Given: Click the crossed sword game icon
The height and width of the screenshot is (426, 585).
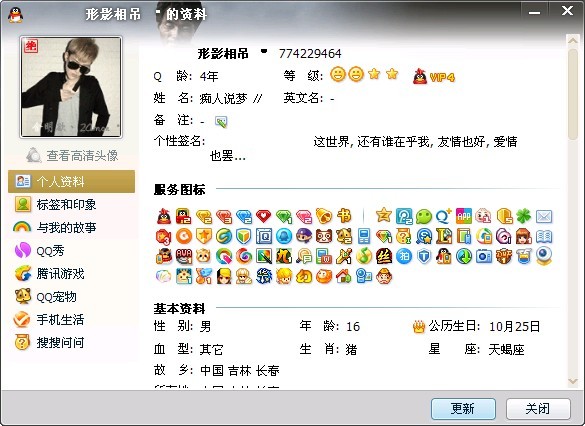Looking at the screenshot, I should (x=344, y=256).
